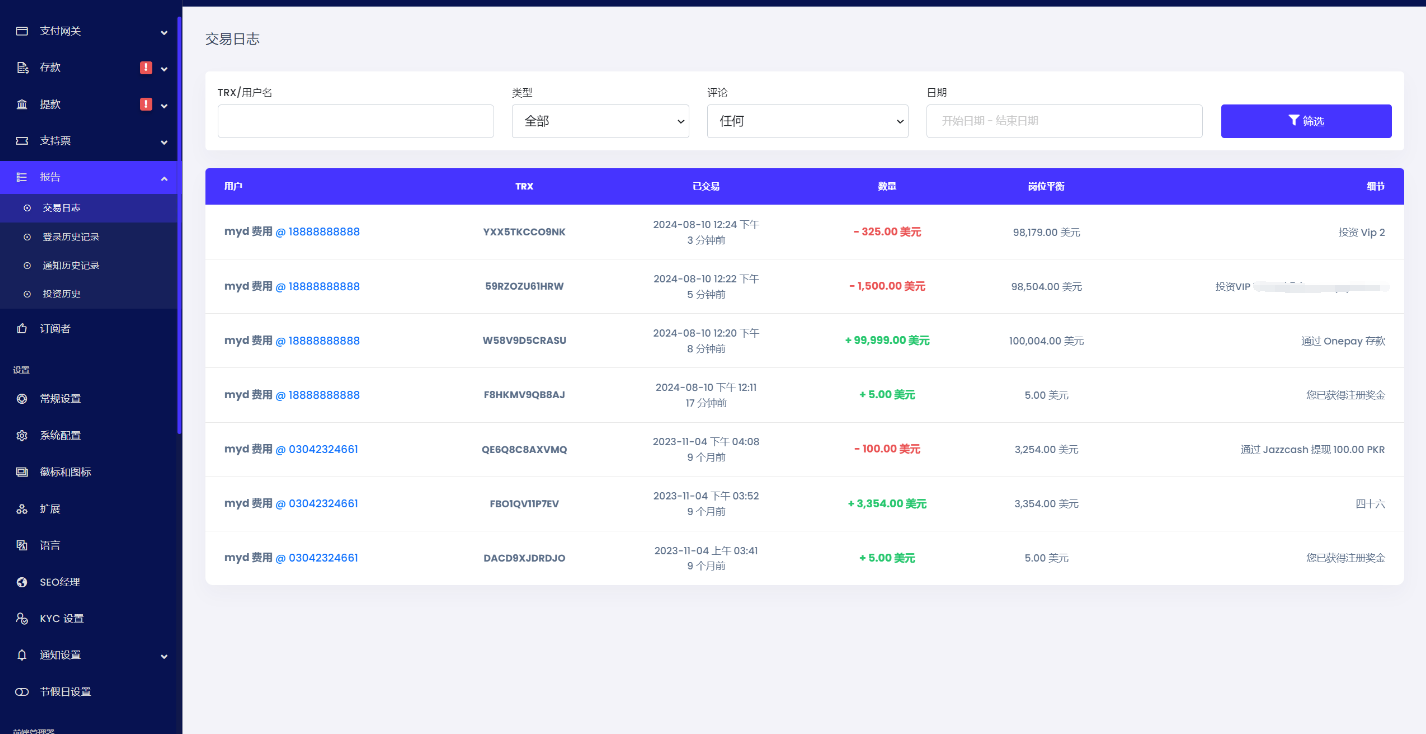1426x734 pixels.
Task: Click the logo and favicon (徽标和图标) icon
Action: tap(22, 472)
